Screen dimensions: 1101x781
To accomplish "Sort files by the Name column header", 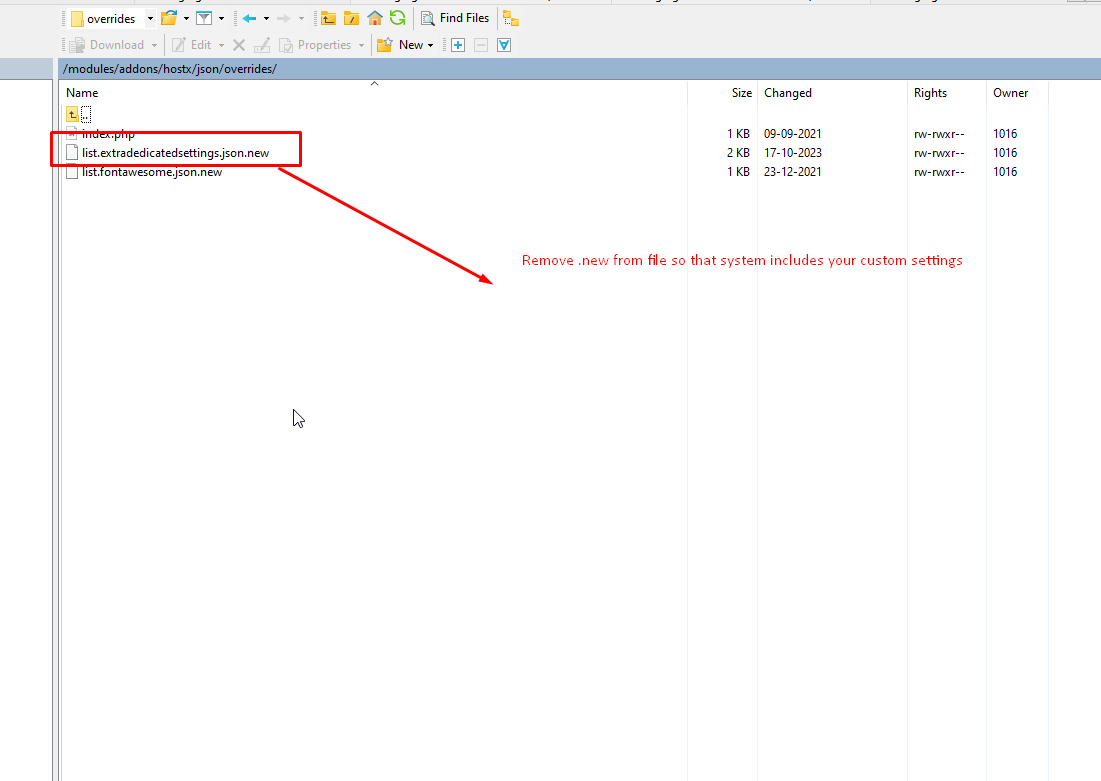I will pyautogui.click(x=82, y=93).
